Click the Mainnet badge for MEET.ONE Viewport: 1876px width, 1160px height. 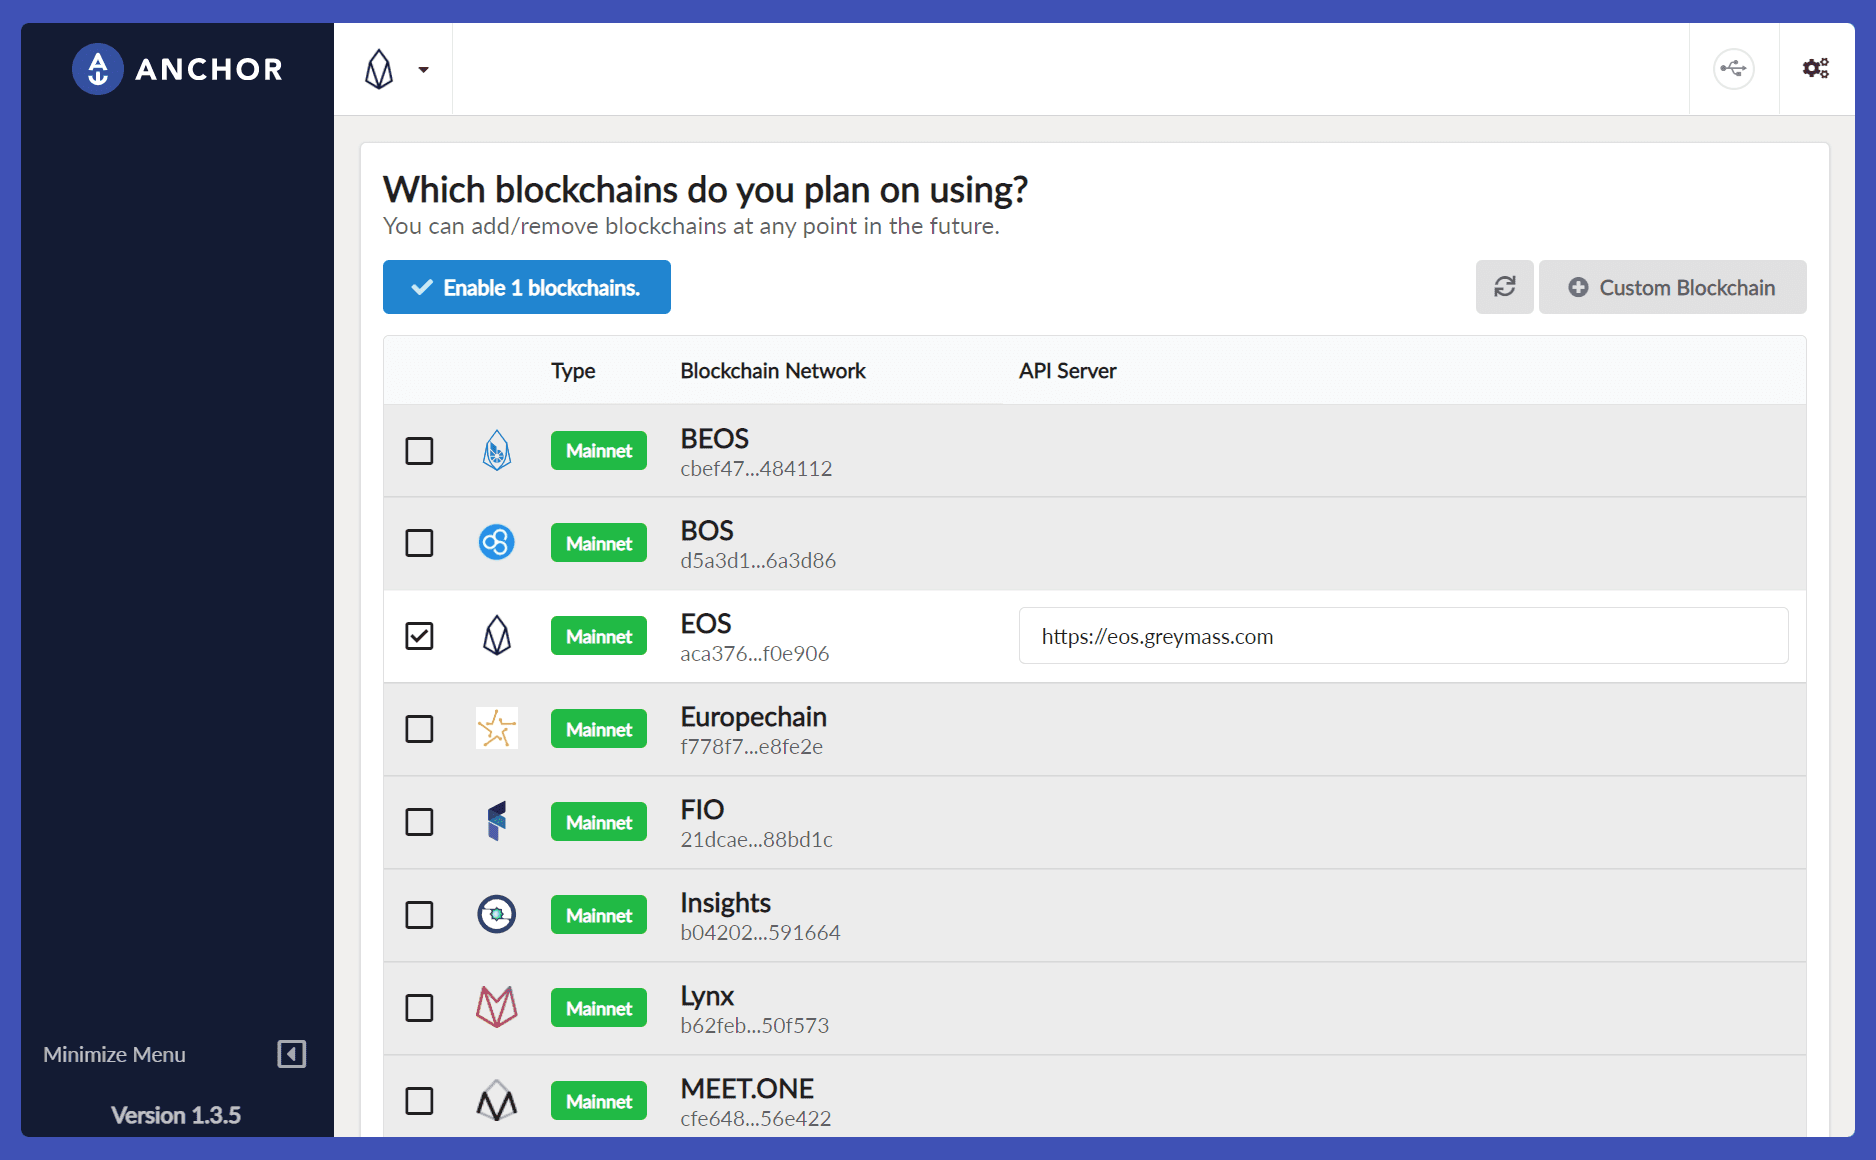click(599, 1101)
